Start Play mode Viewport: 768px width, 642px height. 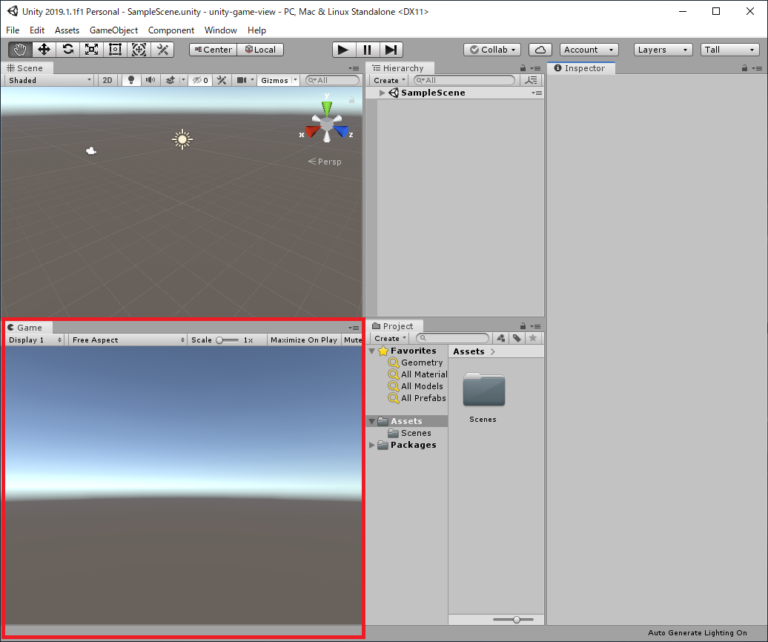(x=343, y=49)
